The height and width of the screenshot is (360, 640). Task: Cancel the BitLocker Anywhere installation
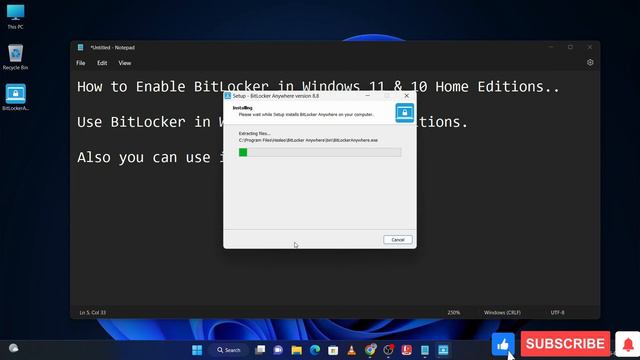[x=398, y=240]
